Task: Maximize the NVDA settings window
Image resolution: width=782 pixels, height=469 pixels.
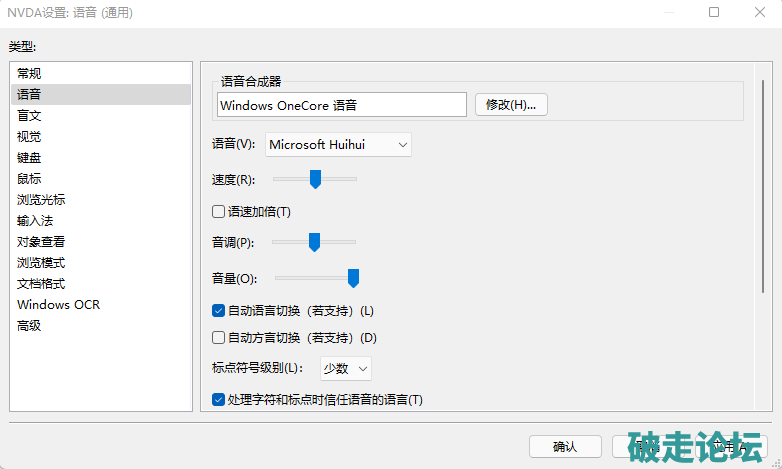Action: pyautogui.click(x=714, y=13)
